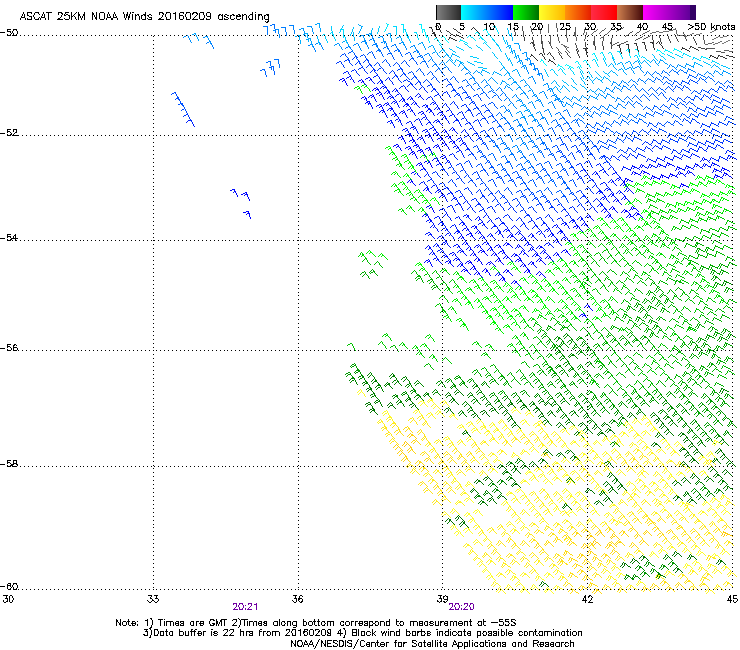Click the '40' value on the legend scale
740x650 pixels.
coord(642,26)
